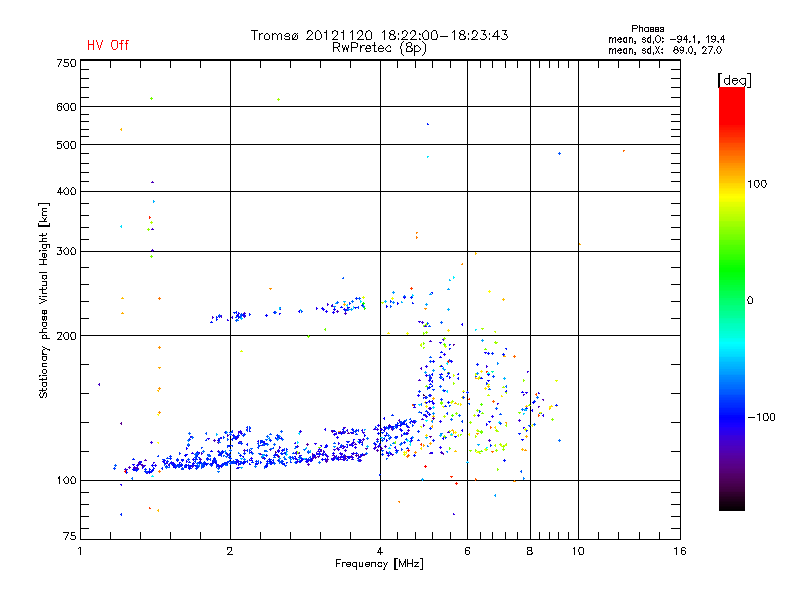Click y-axis tick label "400"
The image size is (800, 600).
(67, 192)
